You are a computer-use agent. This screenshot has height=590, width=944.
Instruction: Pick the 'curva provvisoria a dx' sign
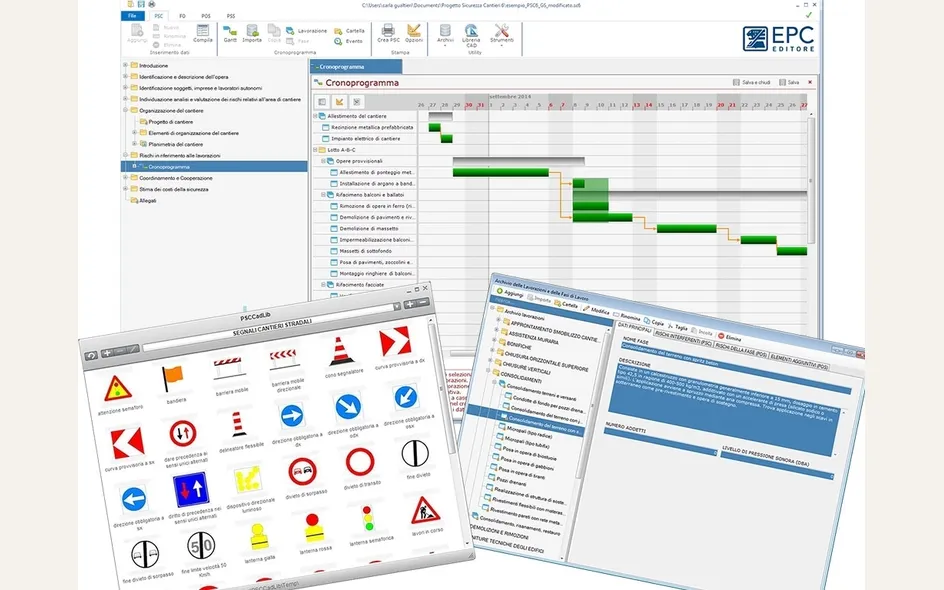(395, 341)
